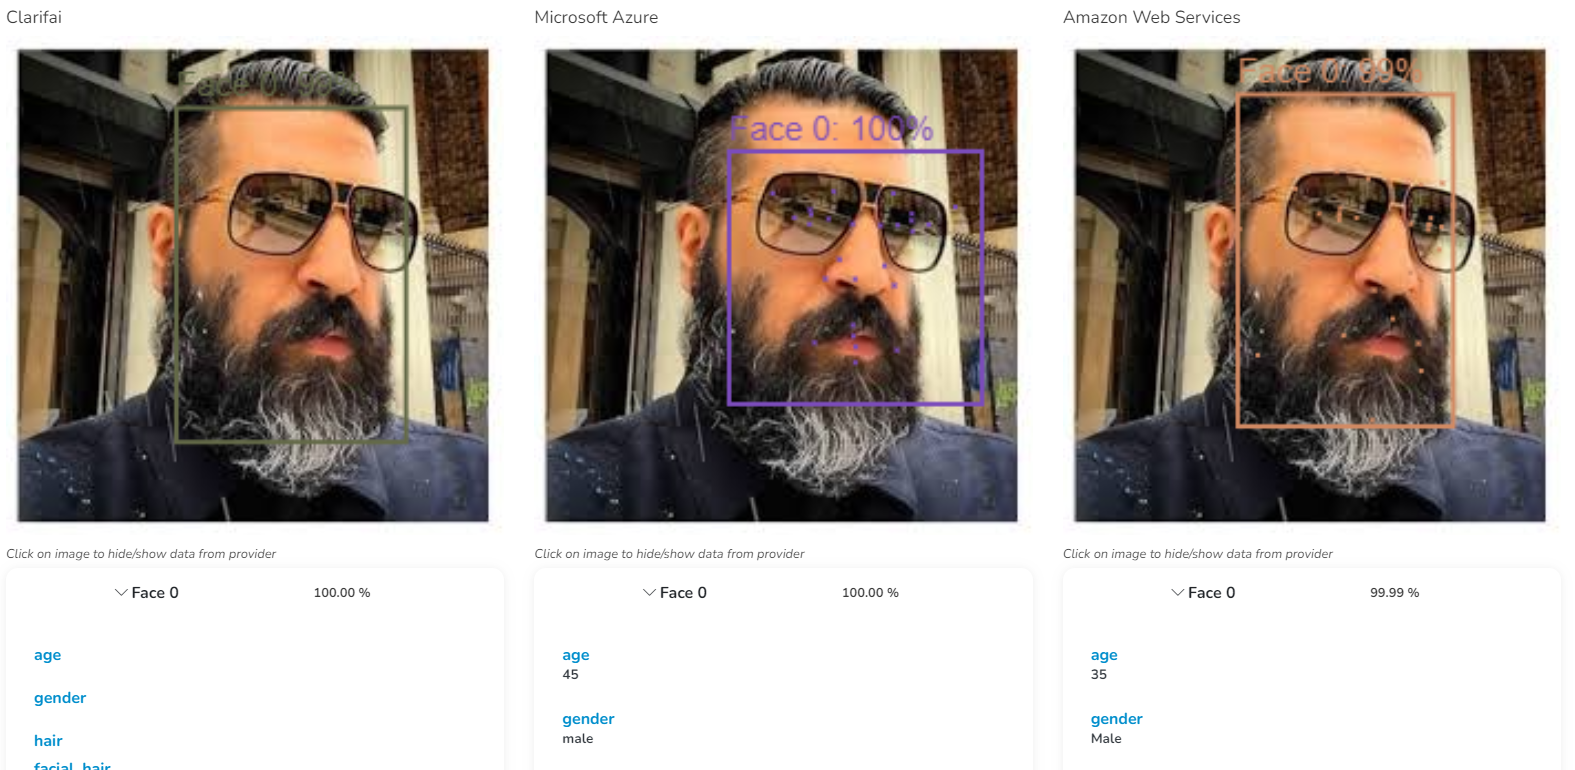This screenshot has height=770, width=1575.
Task: Click the gender label in Amazon Web Services panel
Action: [1117, 719]
